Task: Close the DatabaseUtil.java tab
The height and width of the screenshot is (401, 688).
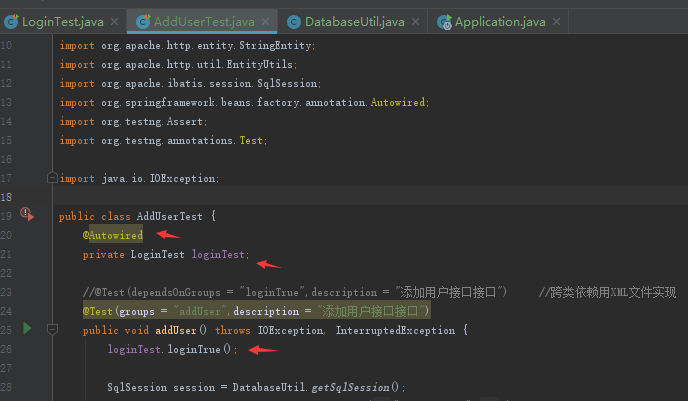Action: (416, 21)
